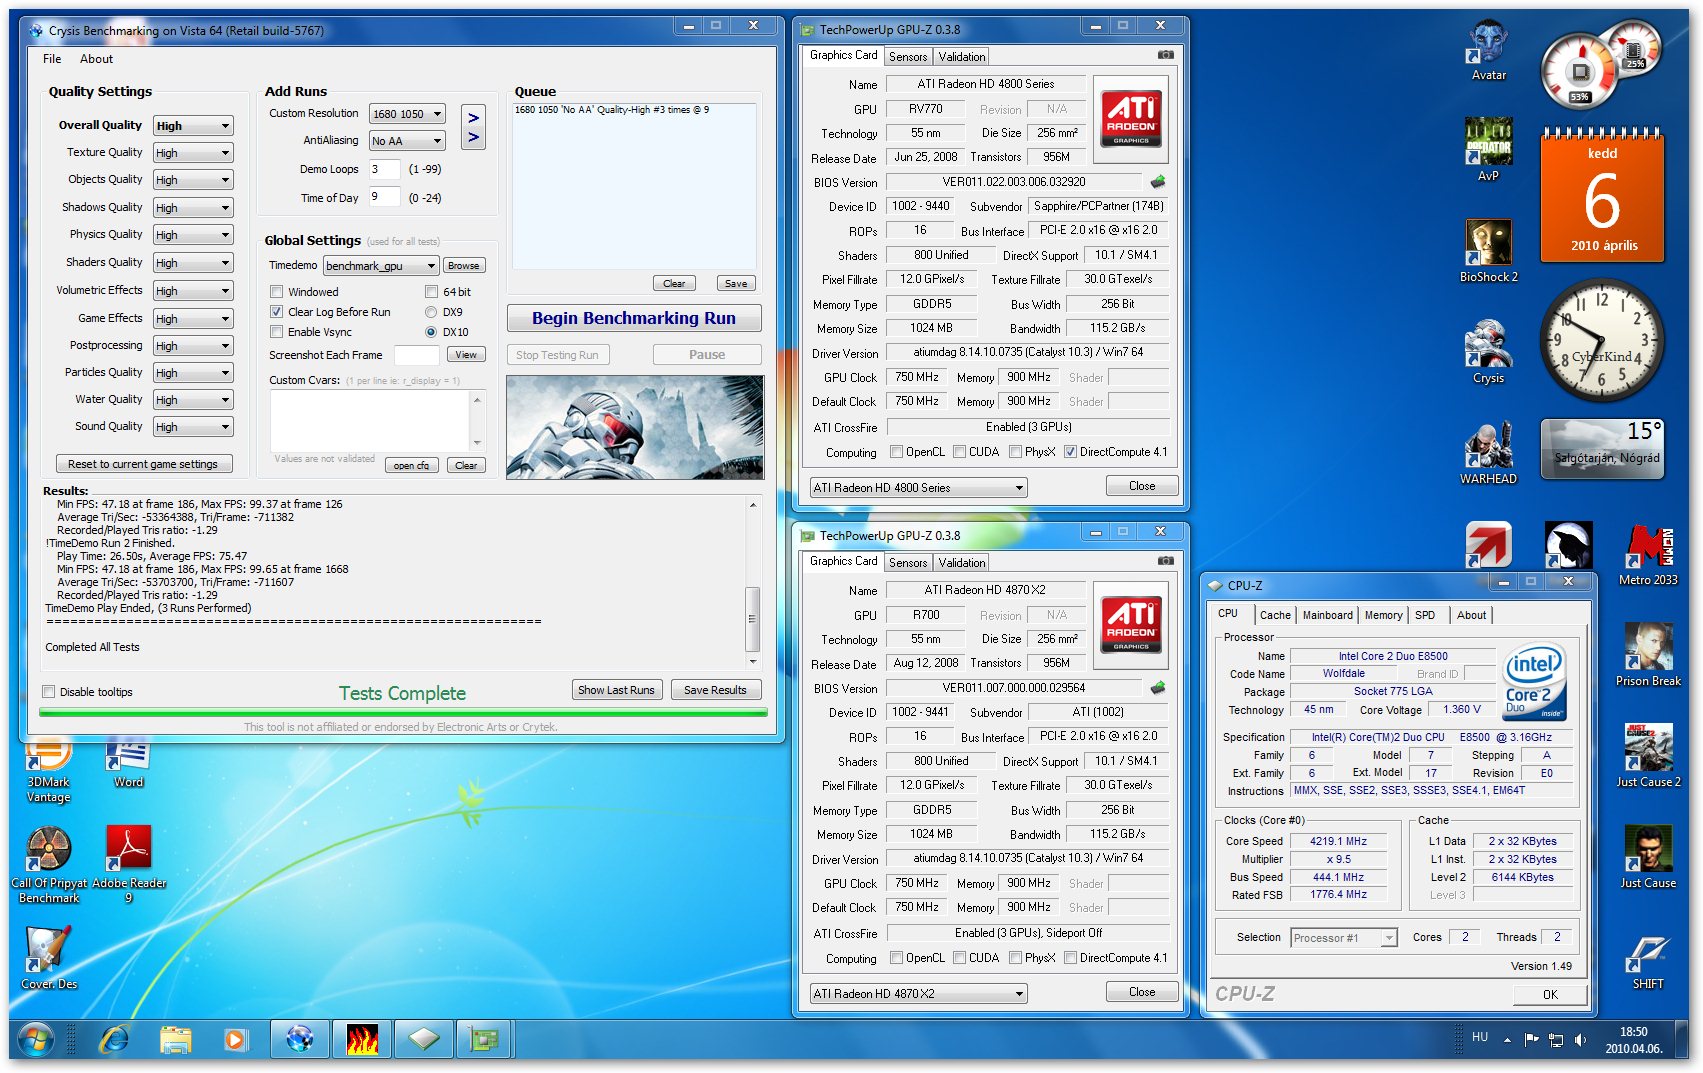Switch to Validation tab in bottom GPU-Z
This screenshot has height=1073, width=1703.
962,563
